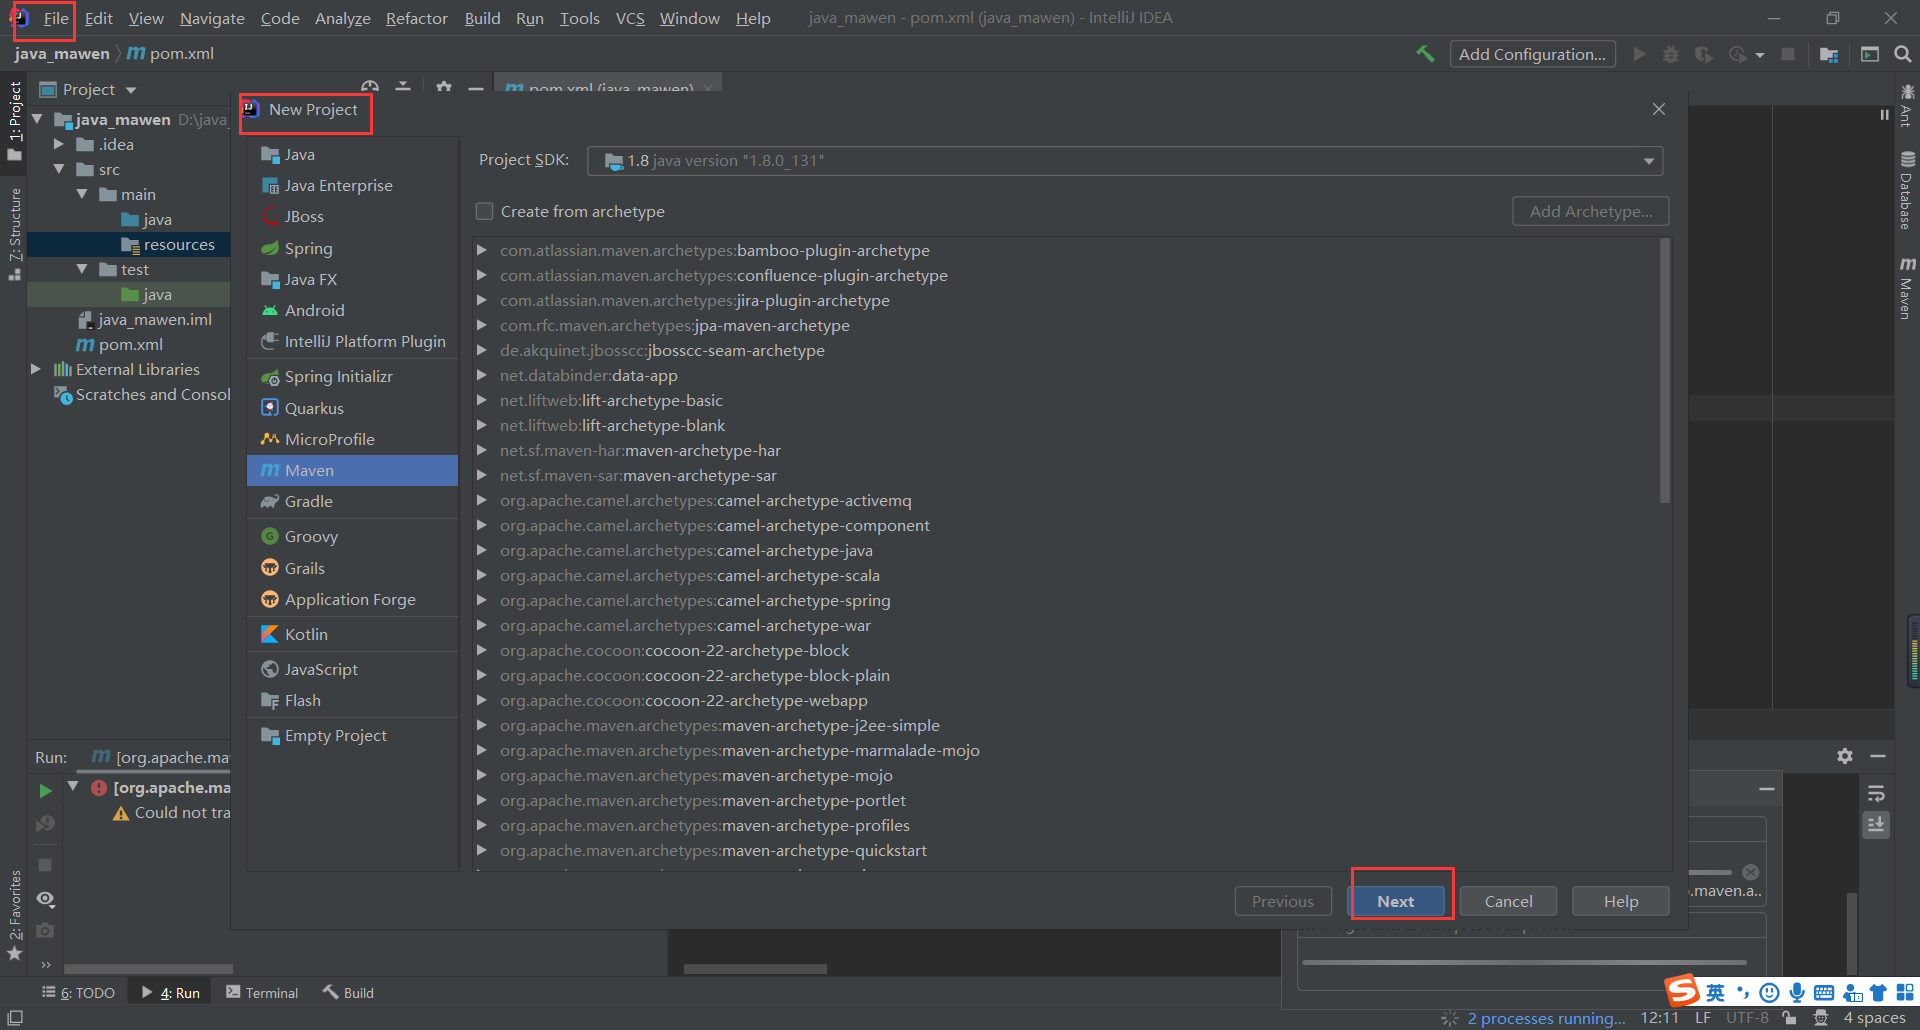This screenshot has height=1030, width=1920.
Task: Pick IntelliJ Platform Plugin project type
Action: pos(352,341)
